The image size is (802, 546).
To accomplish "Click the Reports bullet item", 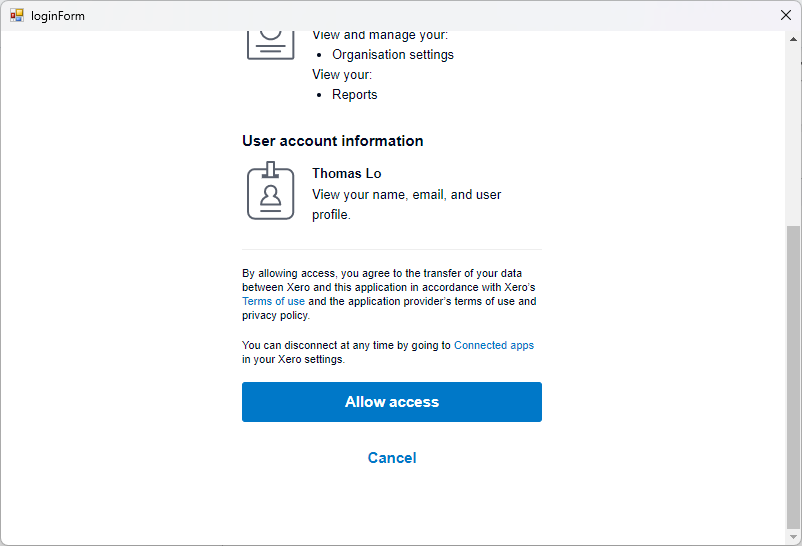I will click(x=354, y=95).
